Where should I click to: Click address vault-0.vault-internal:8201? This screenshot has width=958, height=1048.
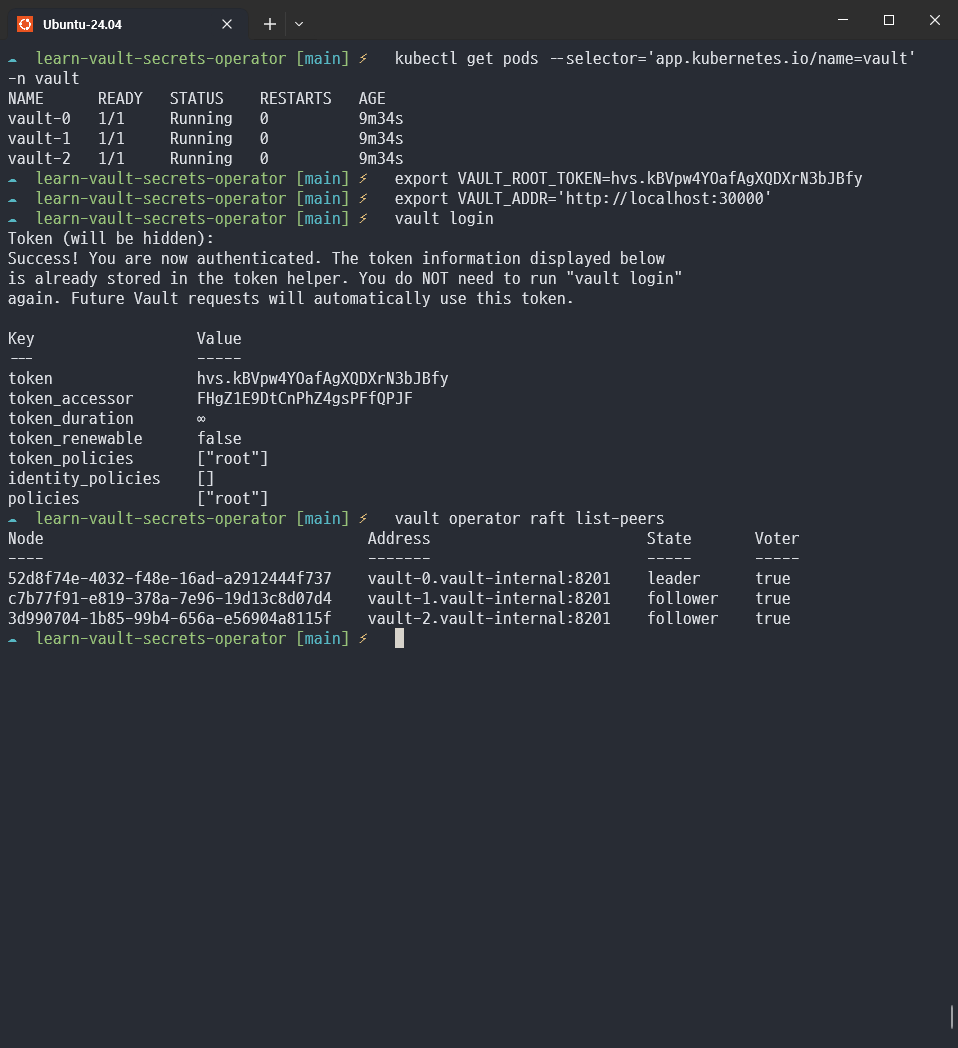pyautogui.click(x=489, y=579)
